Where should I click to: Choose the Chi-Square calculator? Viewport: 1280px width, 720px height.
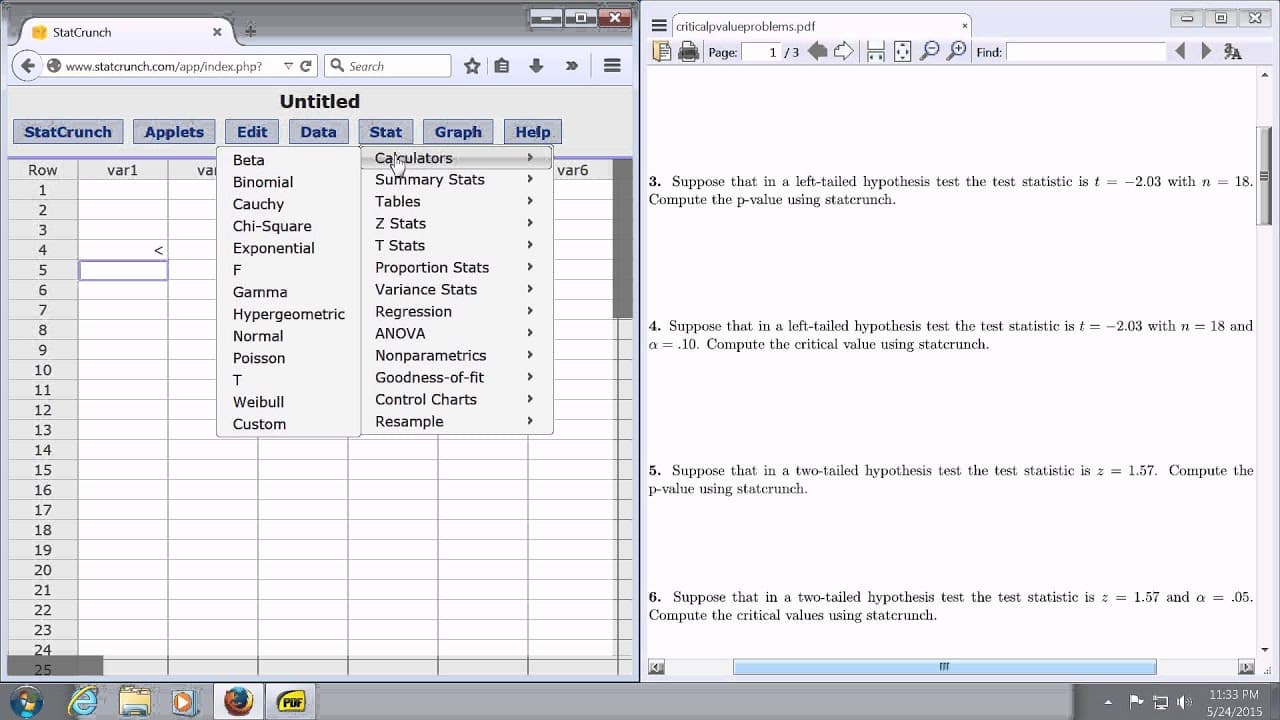tap(288, 226)
